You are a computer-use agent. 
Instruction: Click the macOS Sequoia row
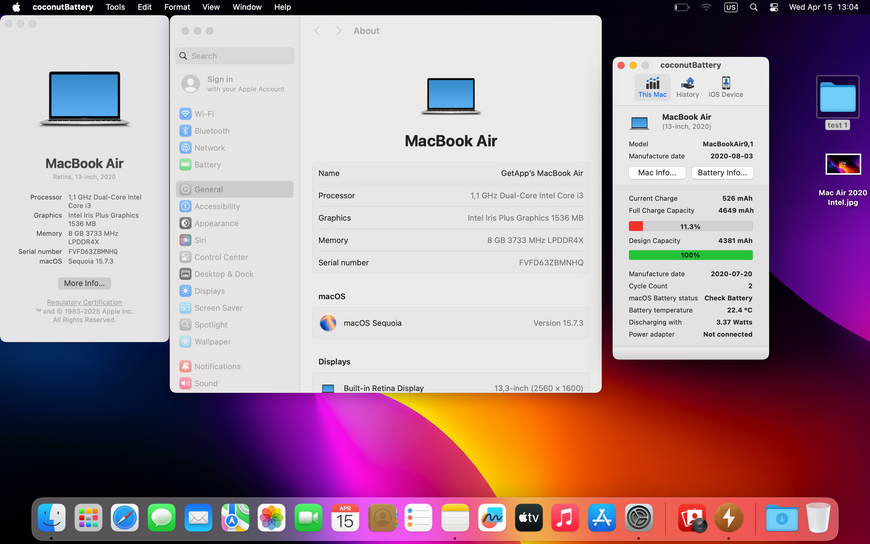451,323
